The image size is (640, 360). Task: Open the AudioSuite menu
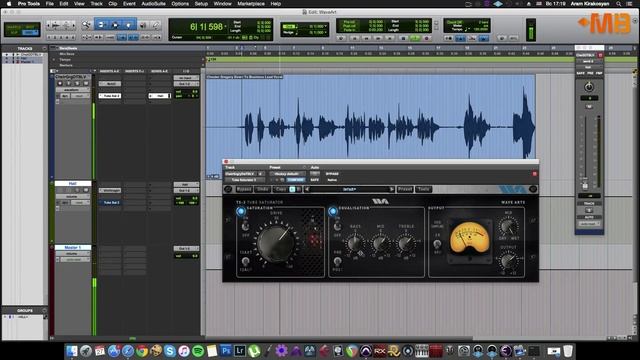(153, 4)
